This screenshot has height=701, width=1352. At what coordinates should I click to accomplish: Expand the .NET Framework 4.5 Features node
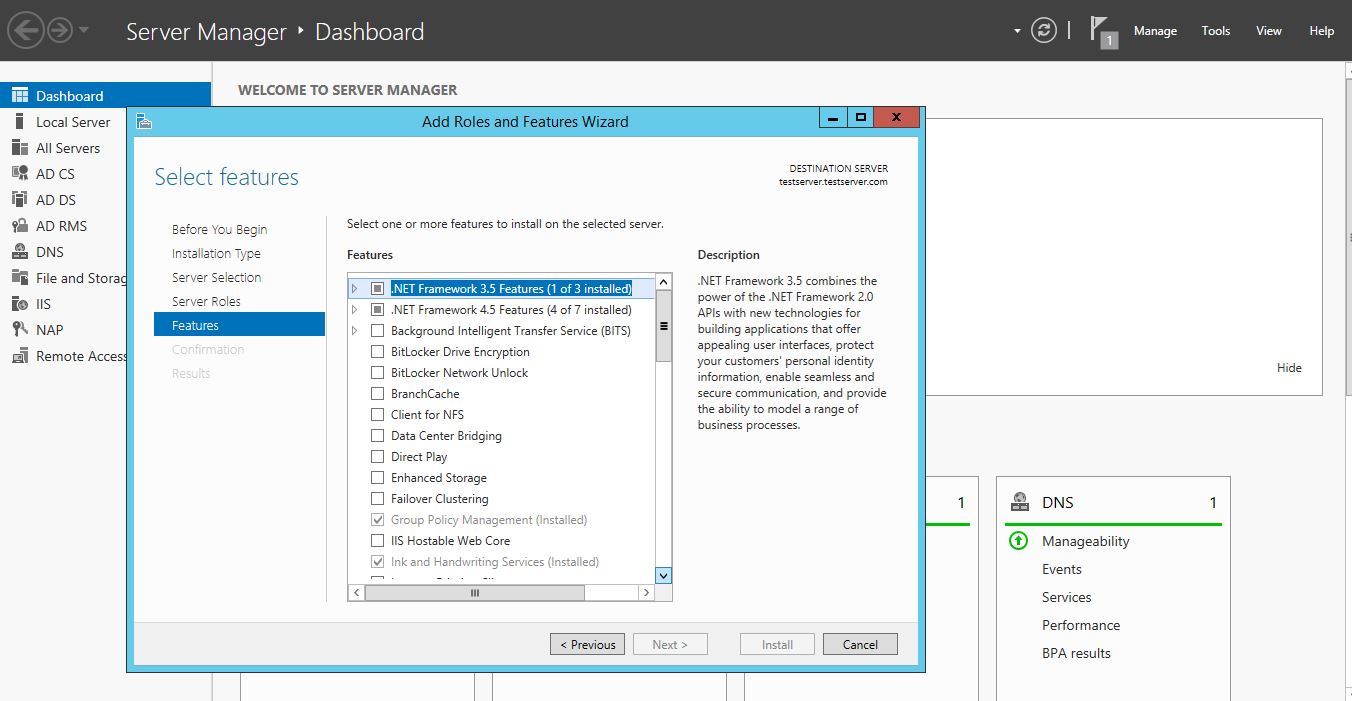[x=354, y=310]
